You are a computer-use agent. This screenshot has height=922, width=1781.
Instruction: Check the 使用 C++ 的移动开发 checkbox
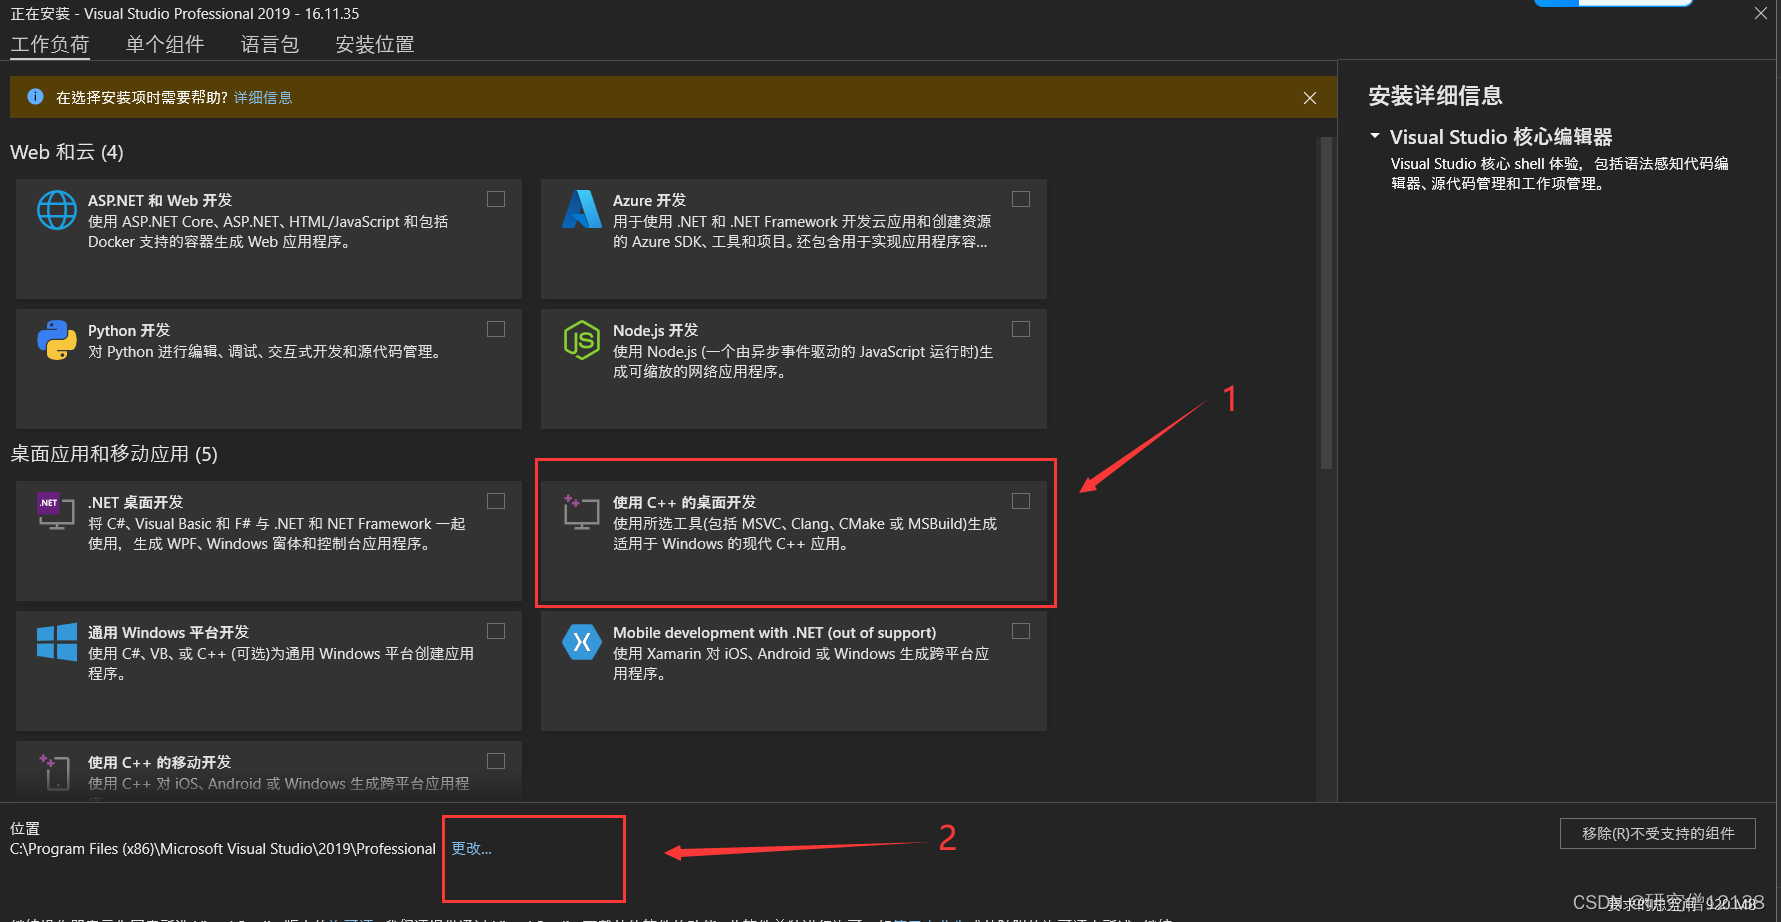click(x=496, y=761)
